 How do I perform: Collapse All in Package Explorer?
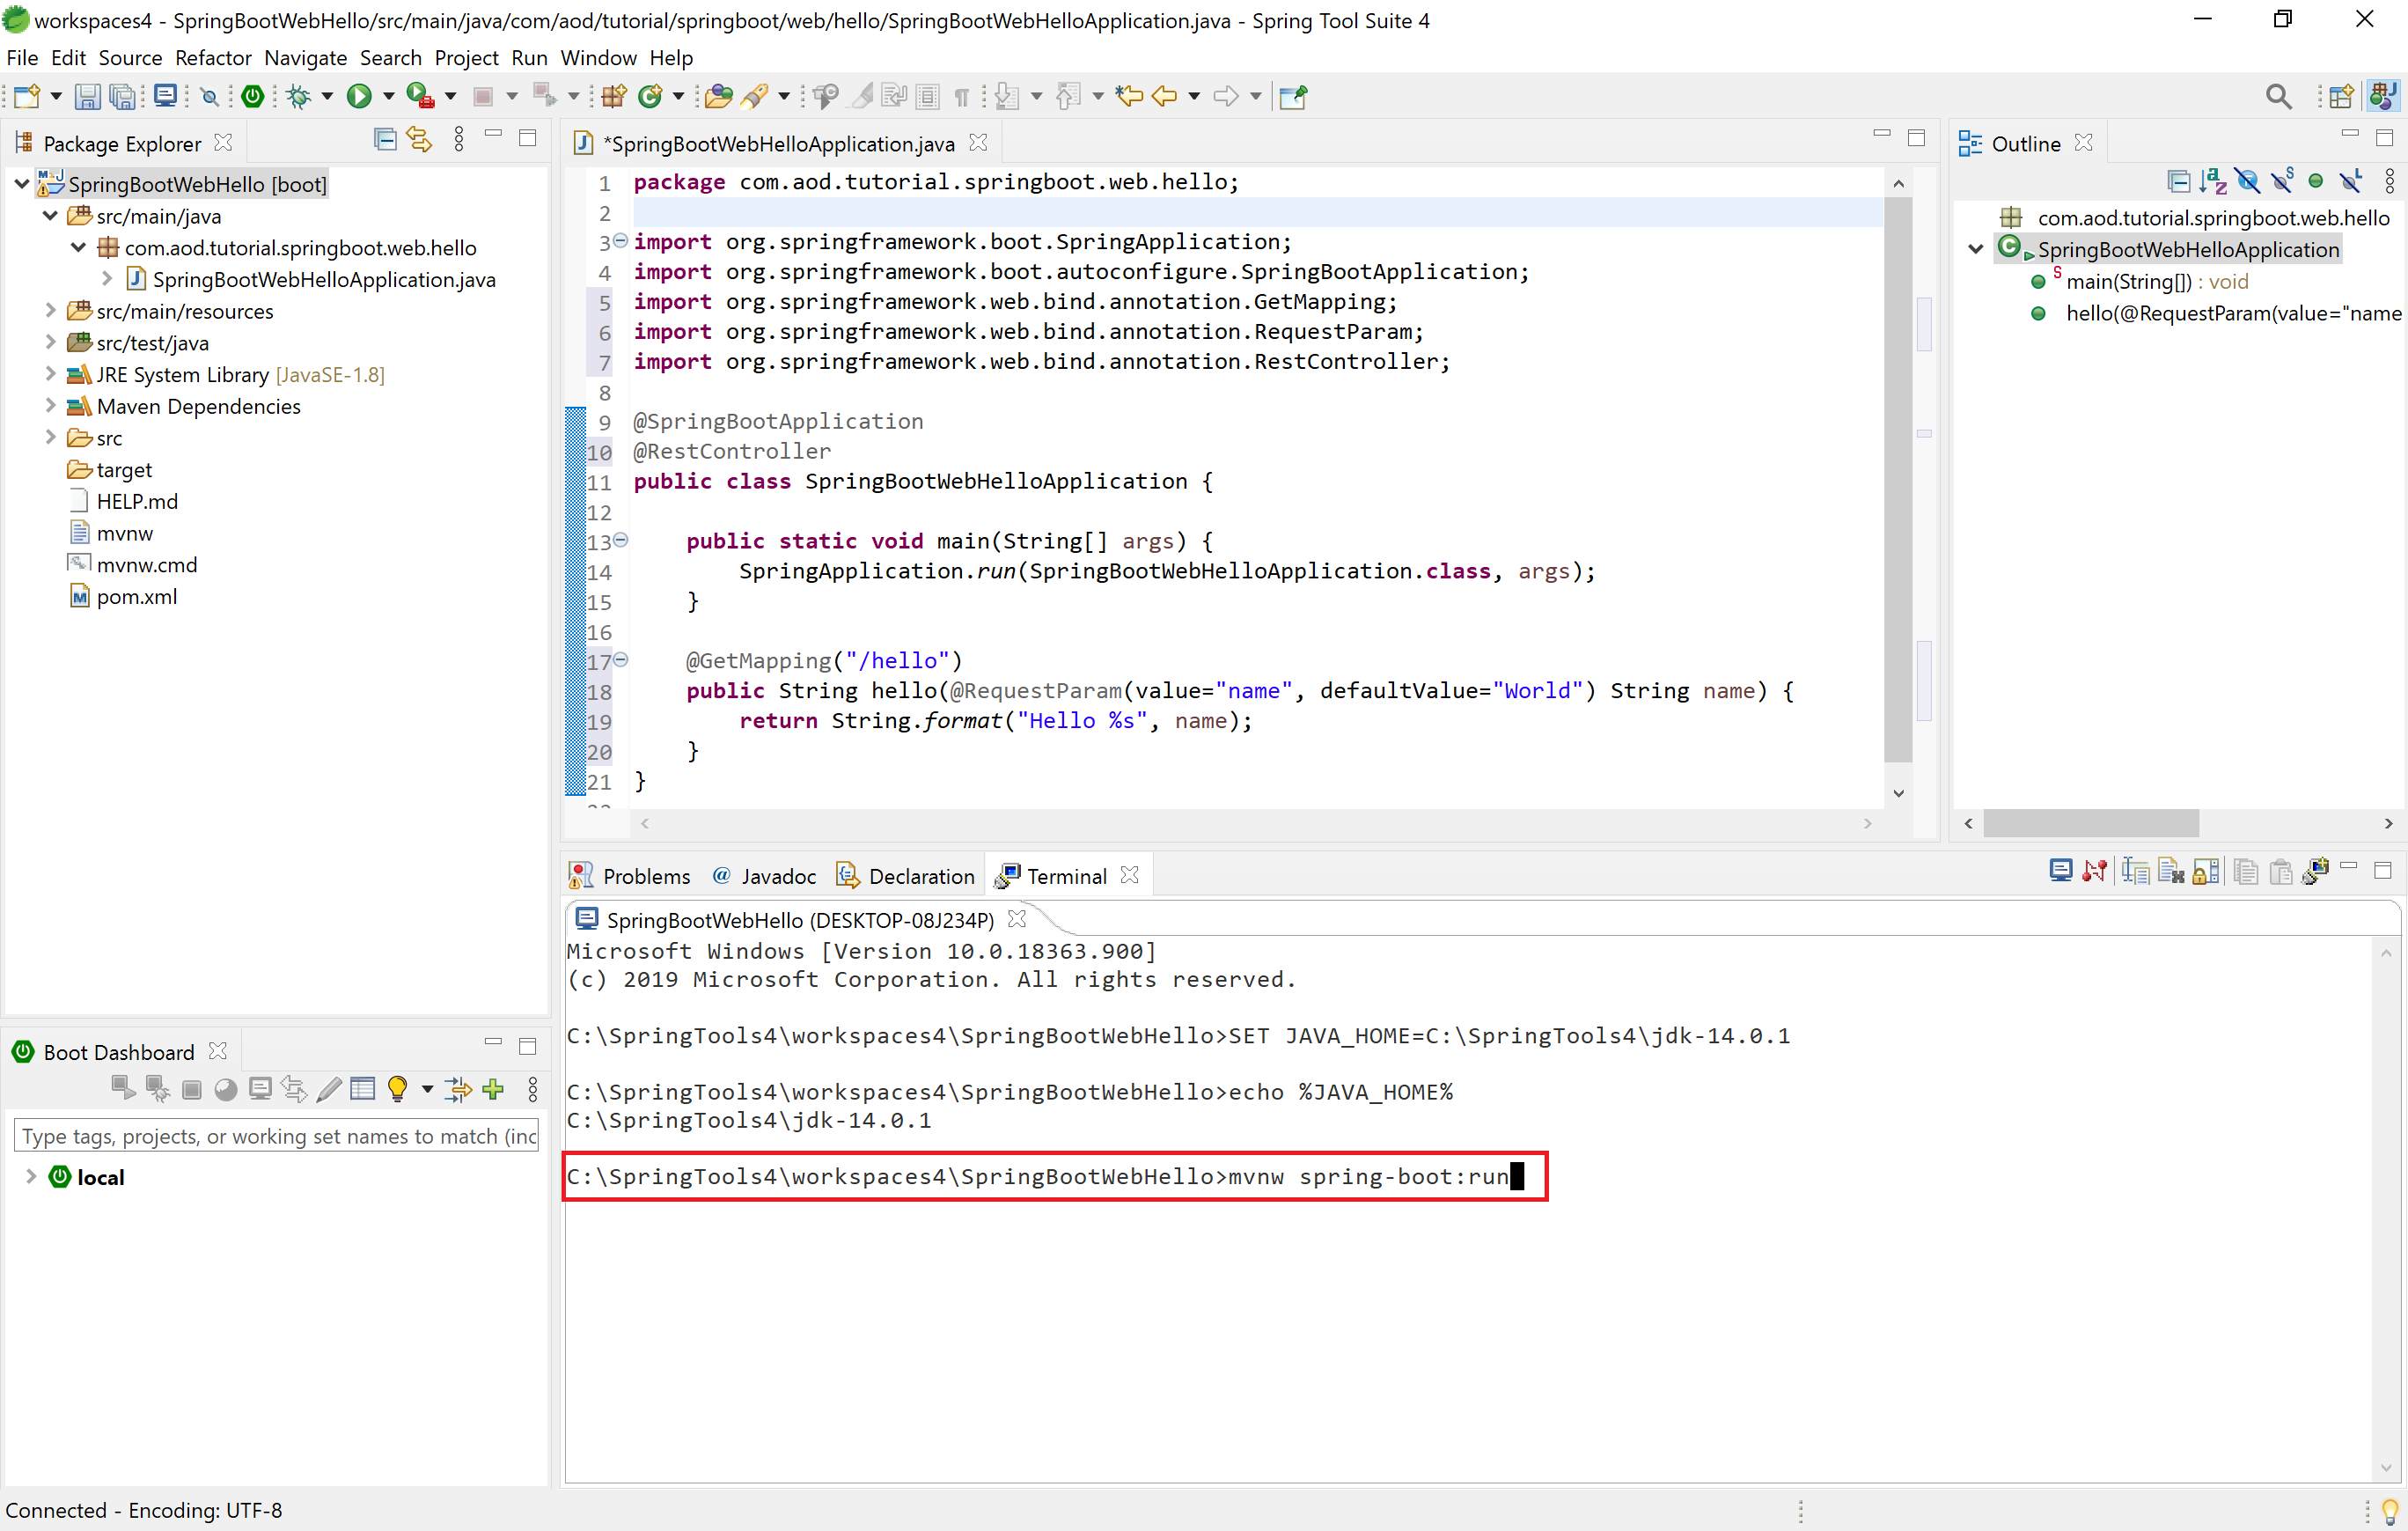(385, 139)
